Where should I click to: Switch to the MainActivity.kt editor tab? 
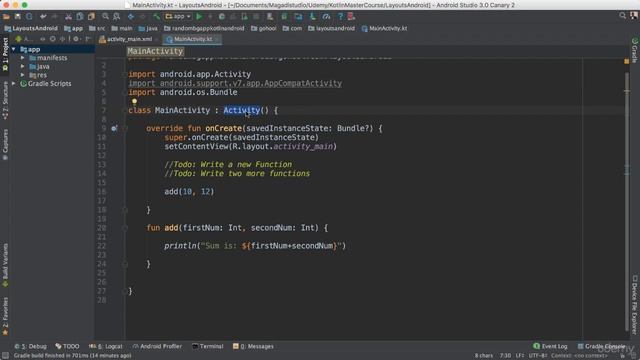click(x=192, y=39)
